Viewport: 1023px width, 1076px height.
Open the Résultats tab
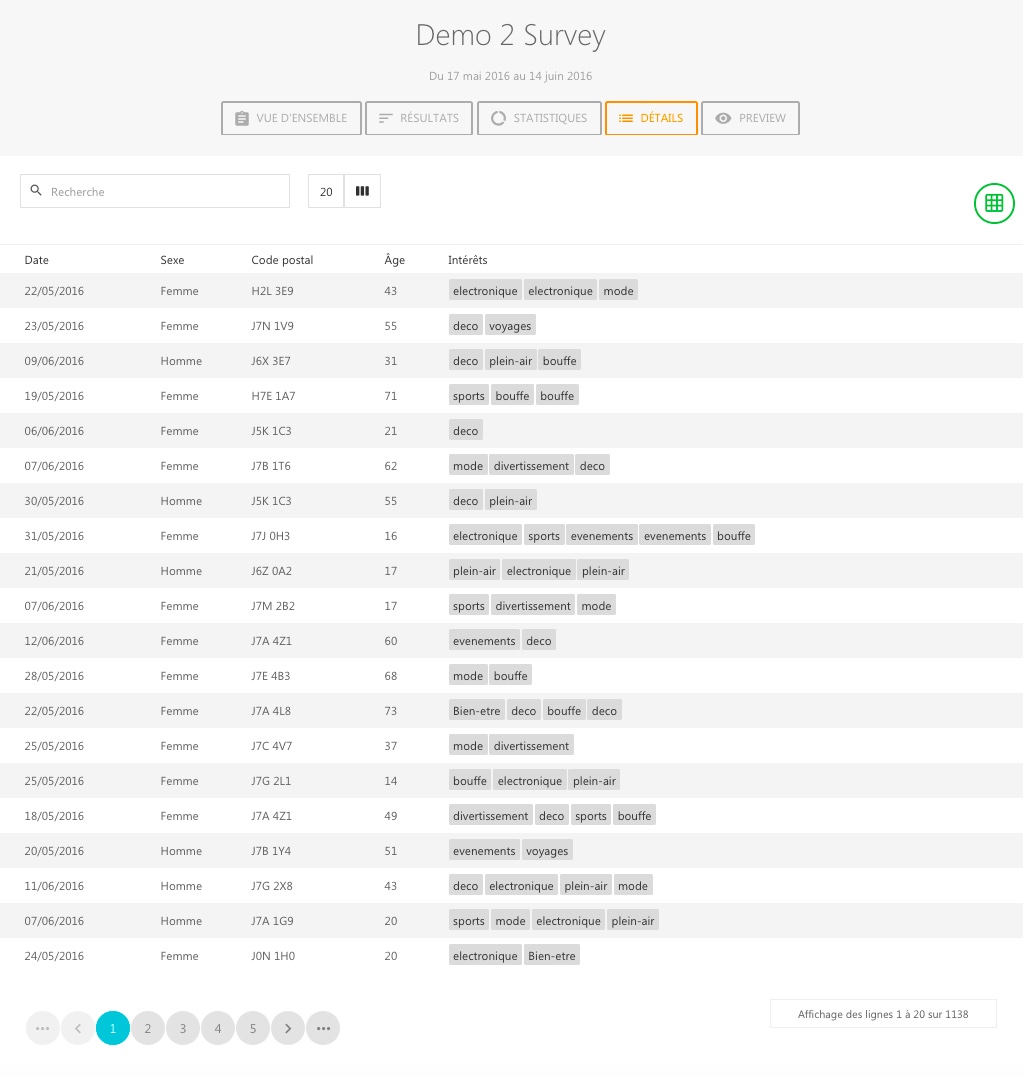[418, 118]
